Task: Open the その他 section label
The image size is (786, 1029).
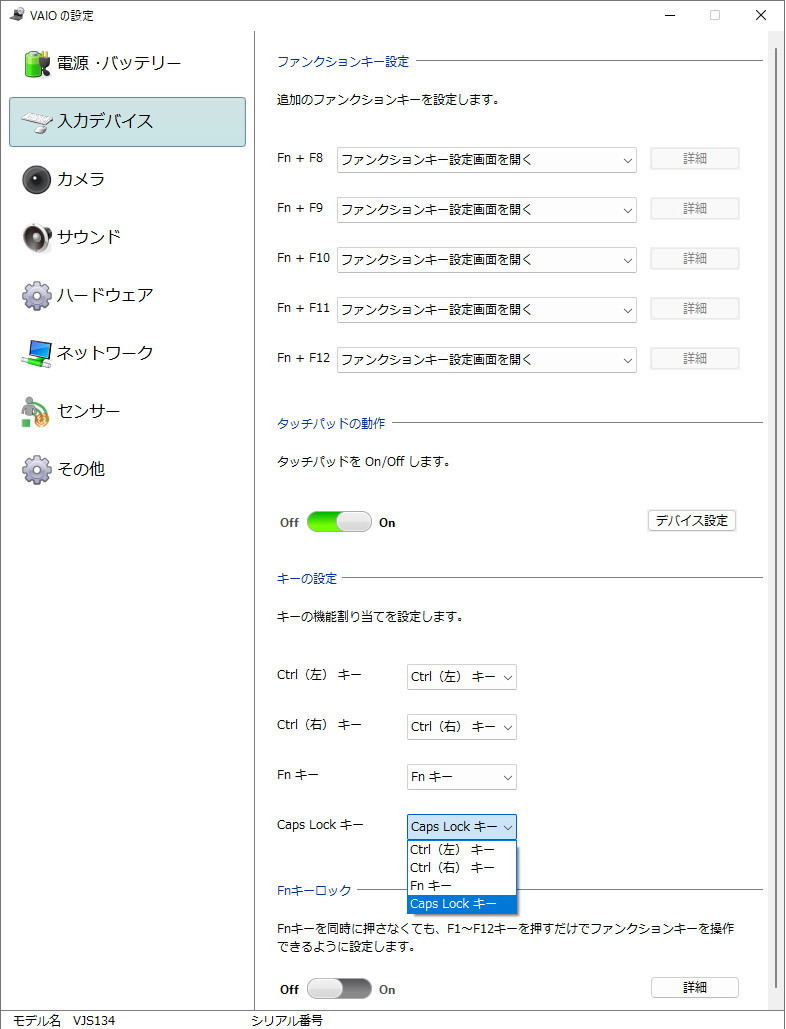Action: [81, 469]
